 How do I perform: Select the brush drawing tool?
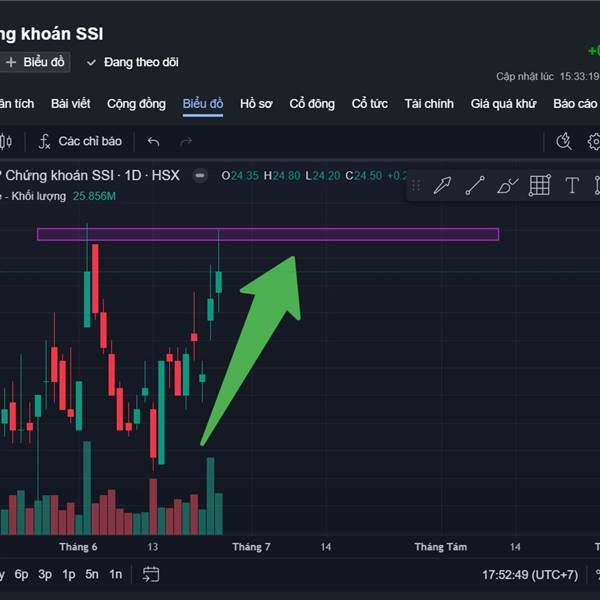click(x=507, y=186)
